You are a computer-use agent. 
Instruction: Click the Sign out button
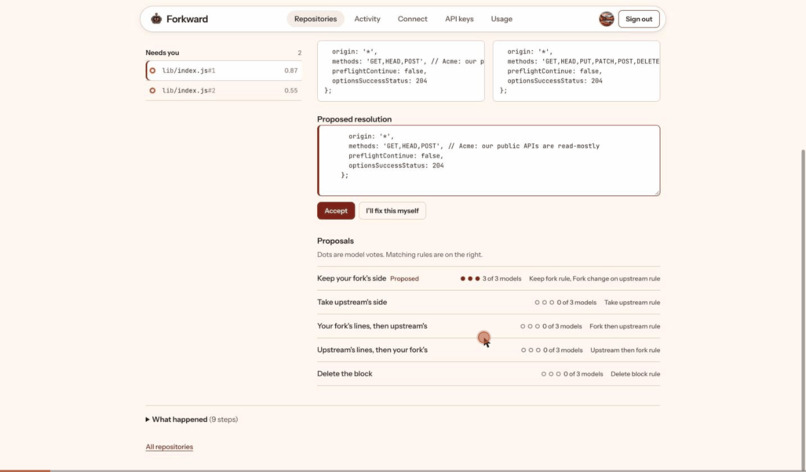point(638,19)
